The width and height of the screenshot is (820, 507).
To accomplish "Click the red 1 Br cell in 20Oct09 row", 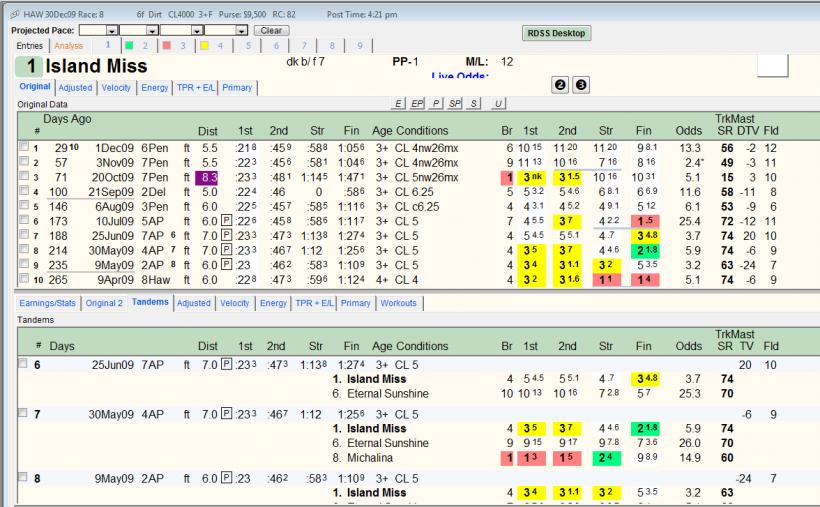I will tap(509, 177).
